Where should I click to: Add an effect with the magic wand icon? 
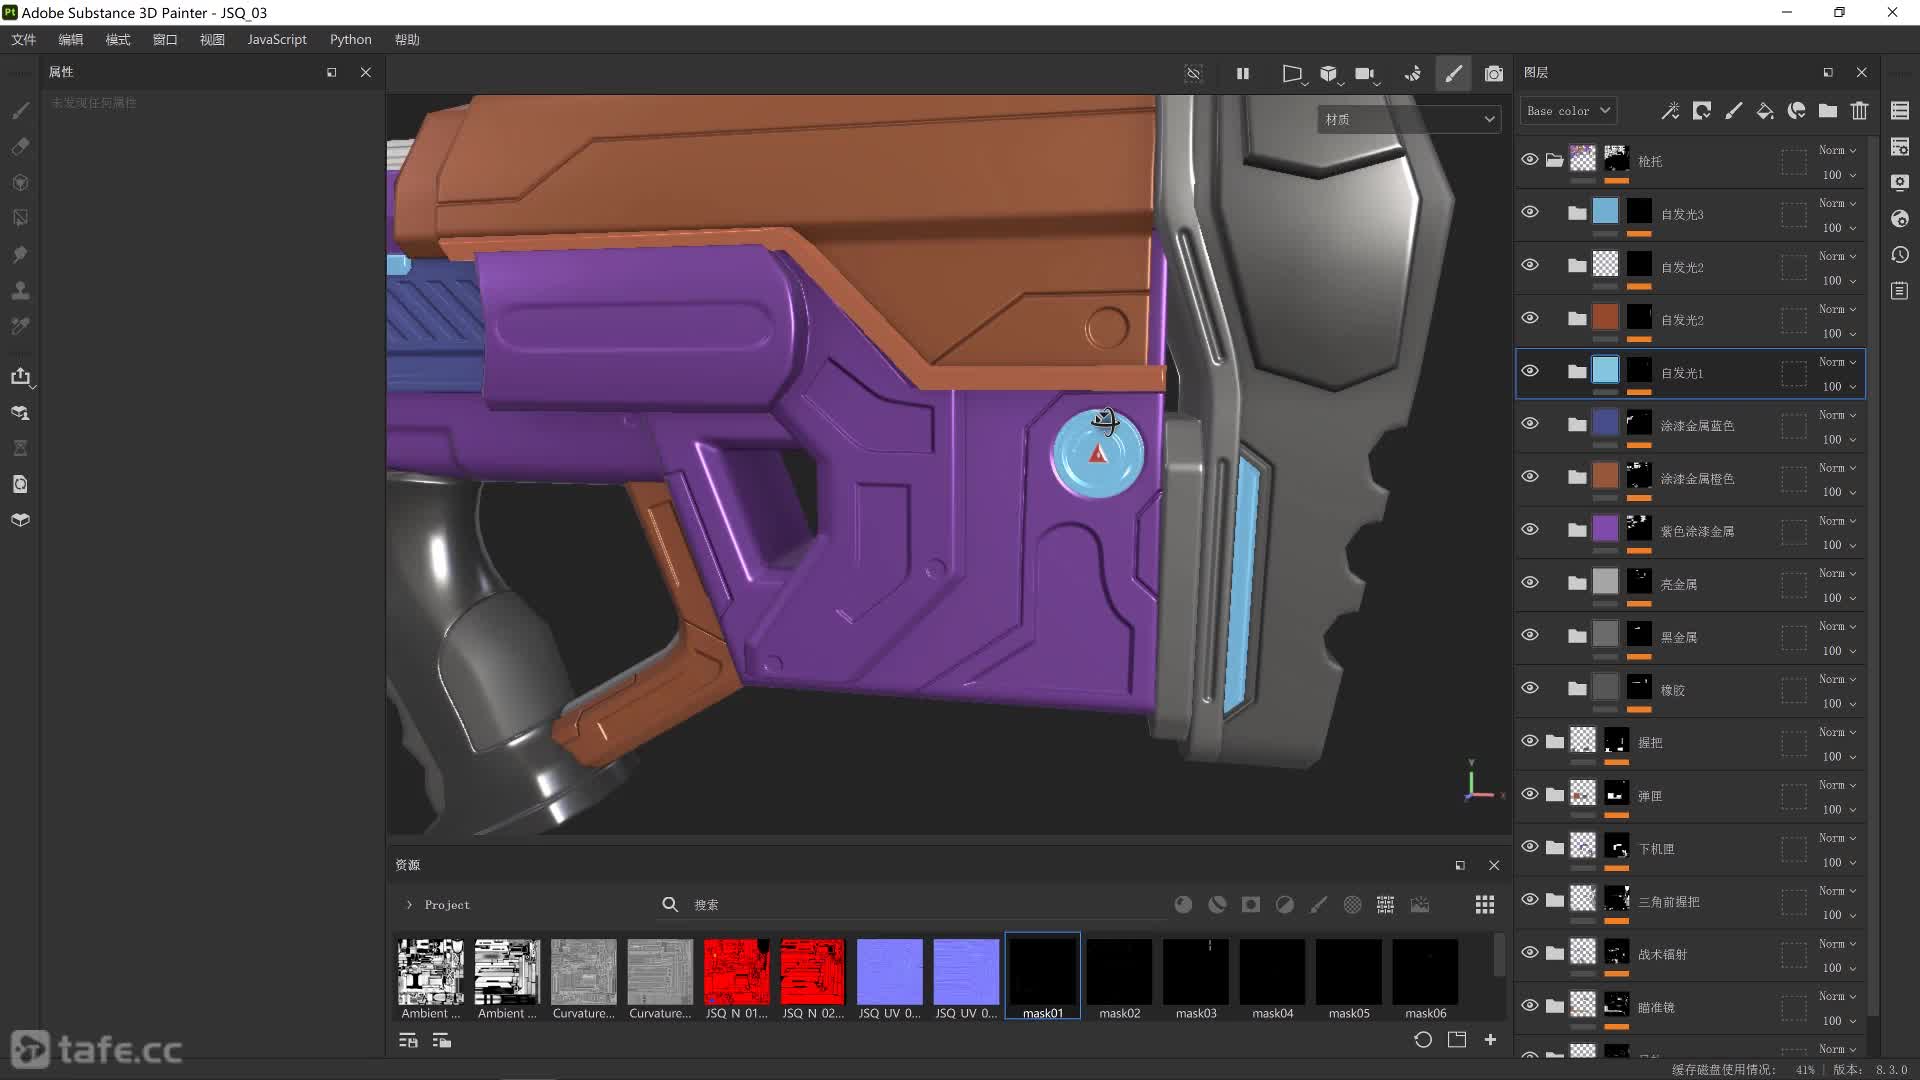click(x=1670, y=111)
